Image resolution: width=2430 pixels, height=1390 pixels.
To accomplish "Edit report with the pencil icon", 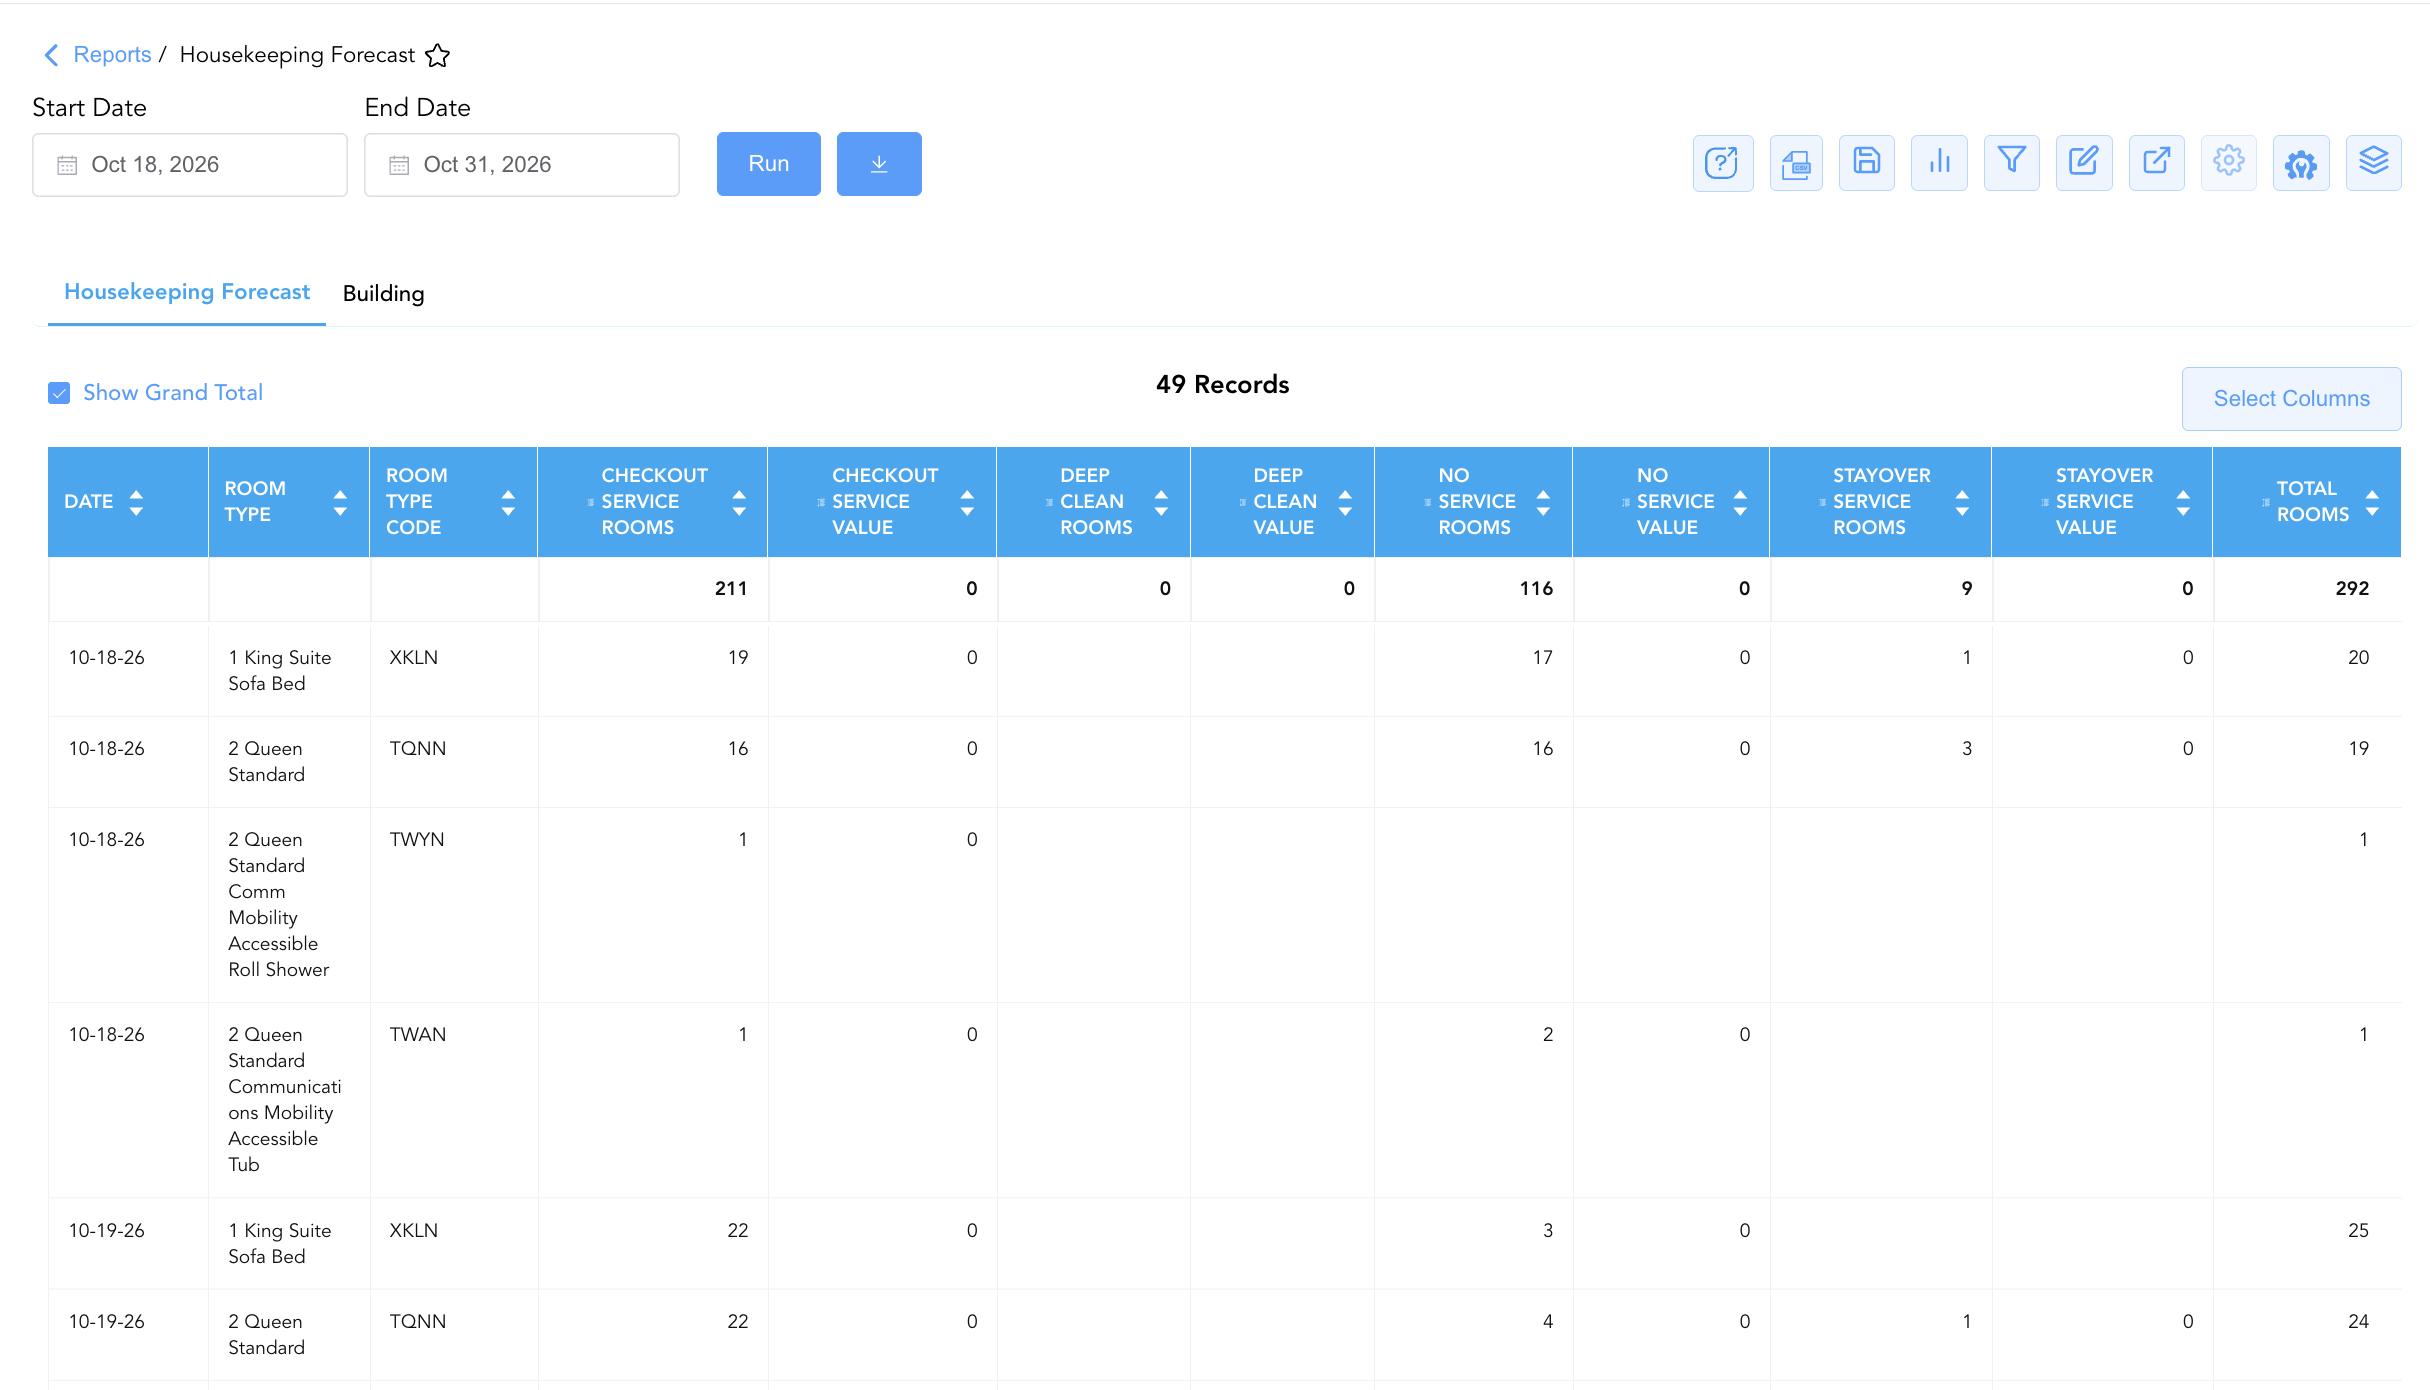I will tap(2084, 163).
